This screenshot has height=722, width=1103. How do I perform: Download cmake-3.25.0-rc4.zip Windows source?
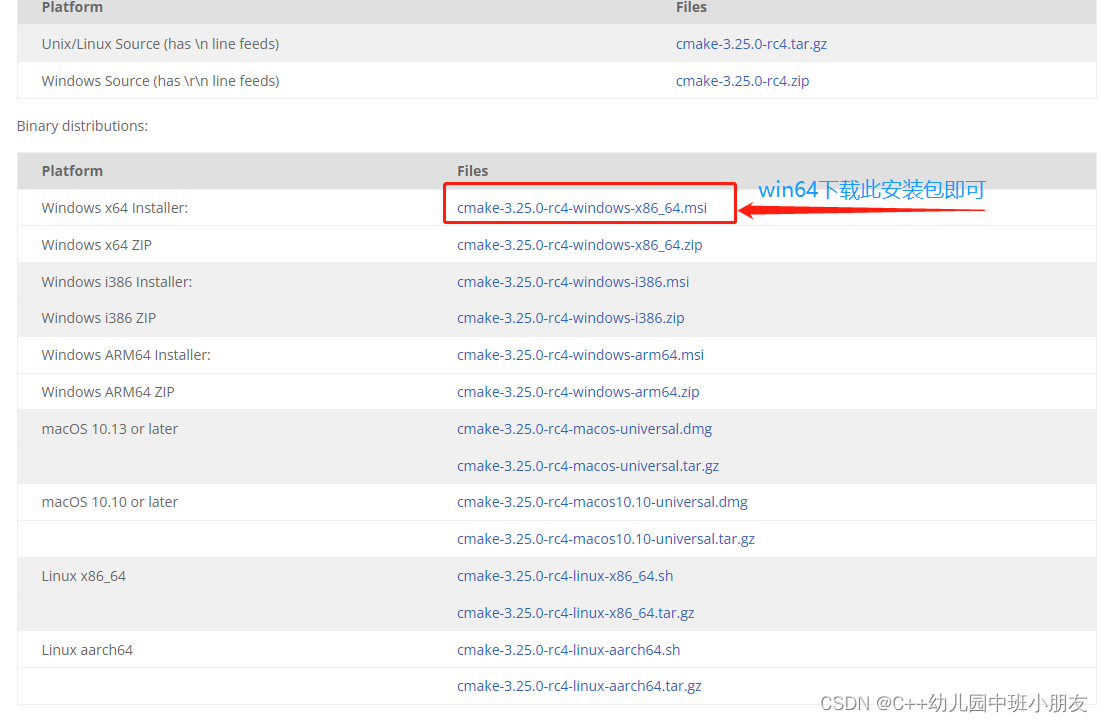click(x=742, y=81)
